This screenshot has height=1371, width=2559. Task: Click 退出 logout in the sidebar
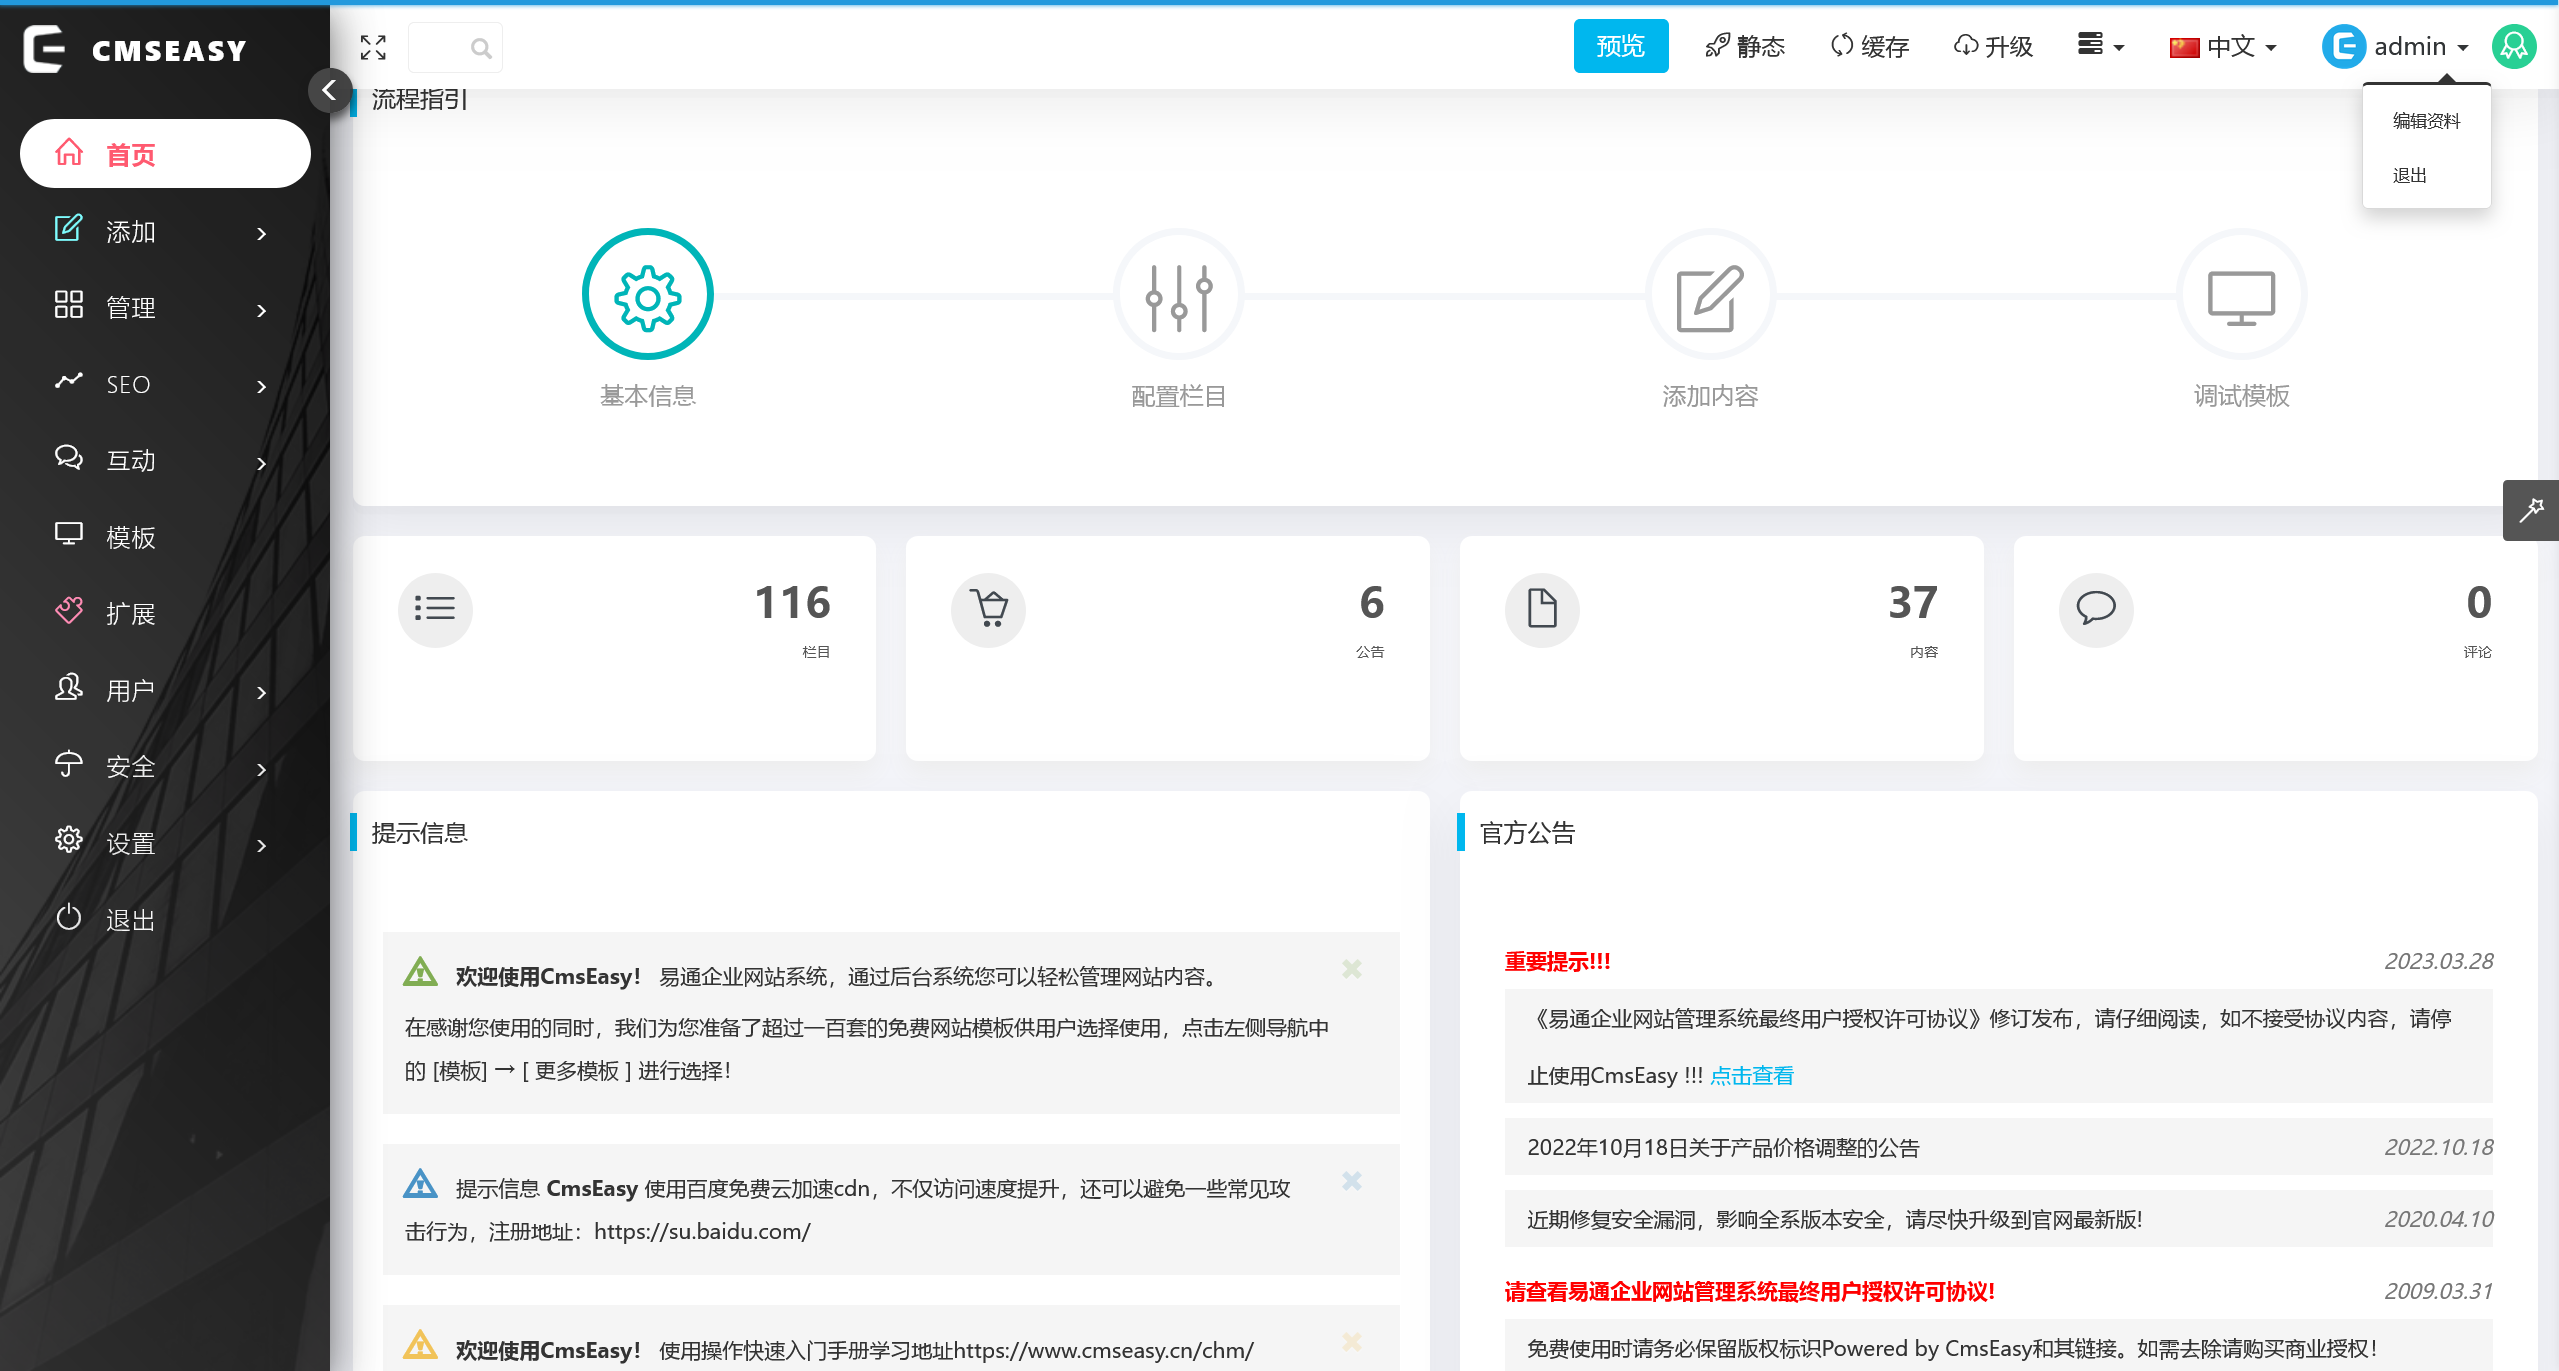coord(165,920)
